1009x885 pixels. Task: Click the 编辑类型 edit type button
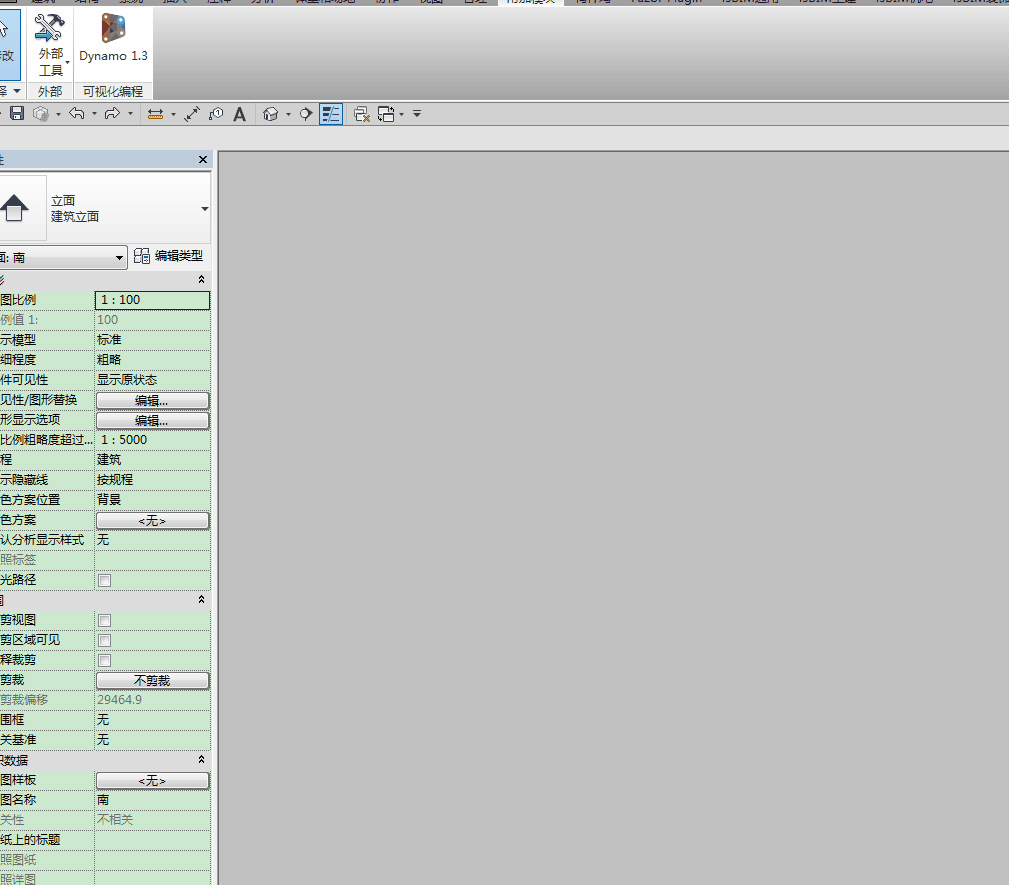point(169,256)
